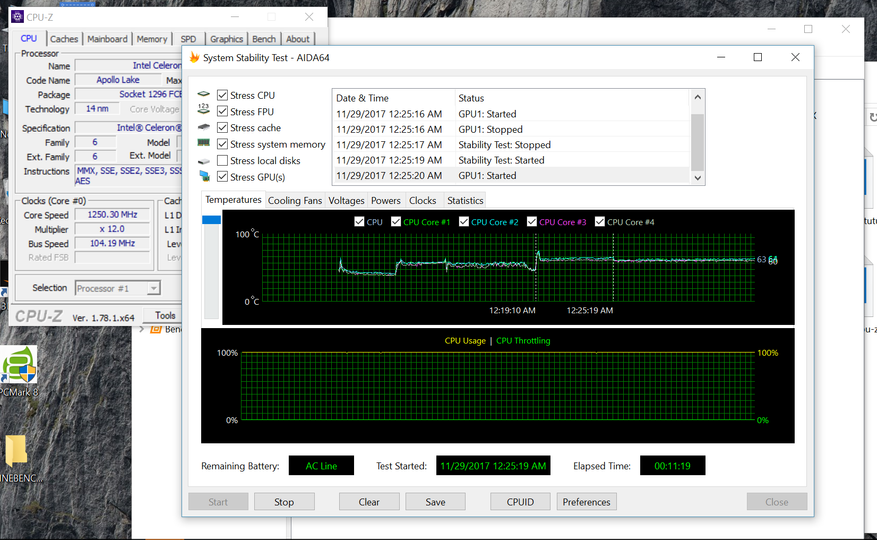
Task: Click the AIDA64 flame icon in title bar
Action: click(195, 58)
